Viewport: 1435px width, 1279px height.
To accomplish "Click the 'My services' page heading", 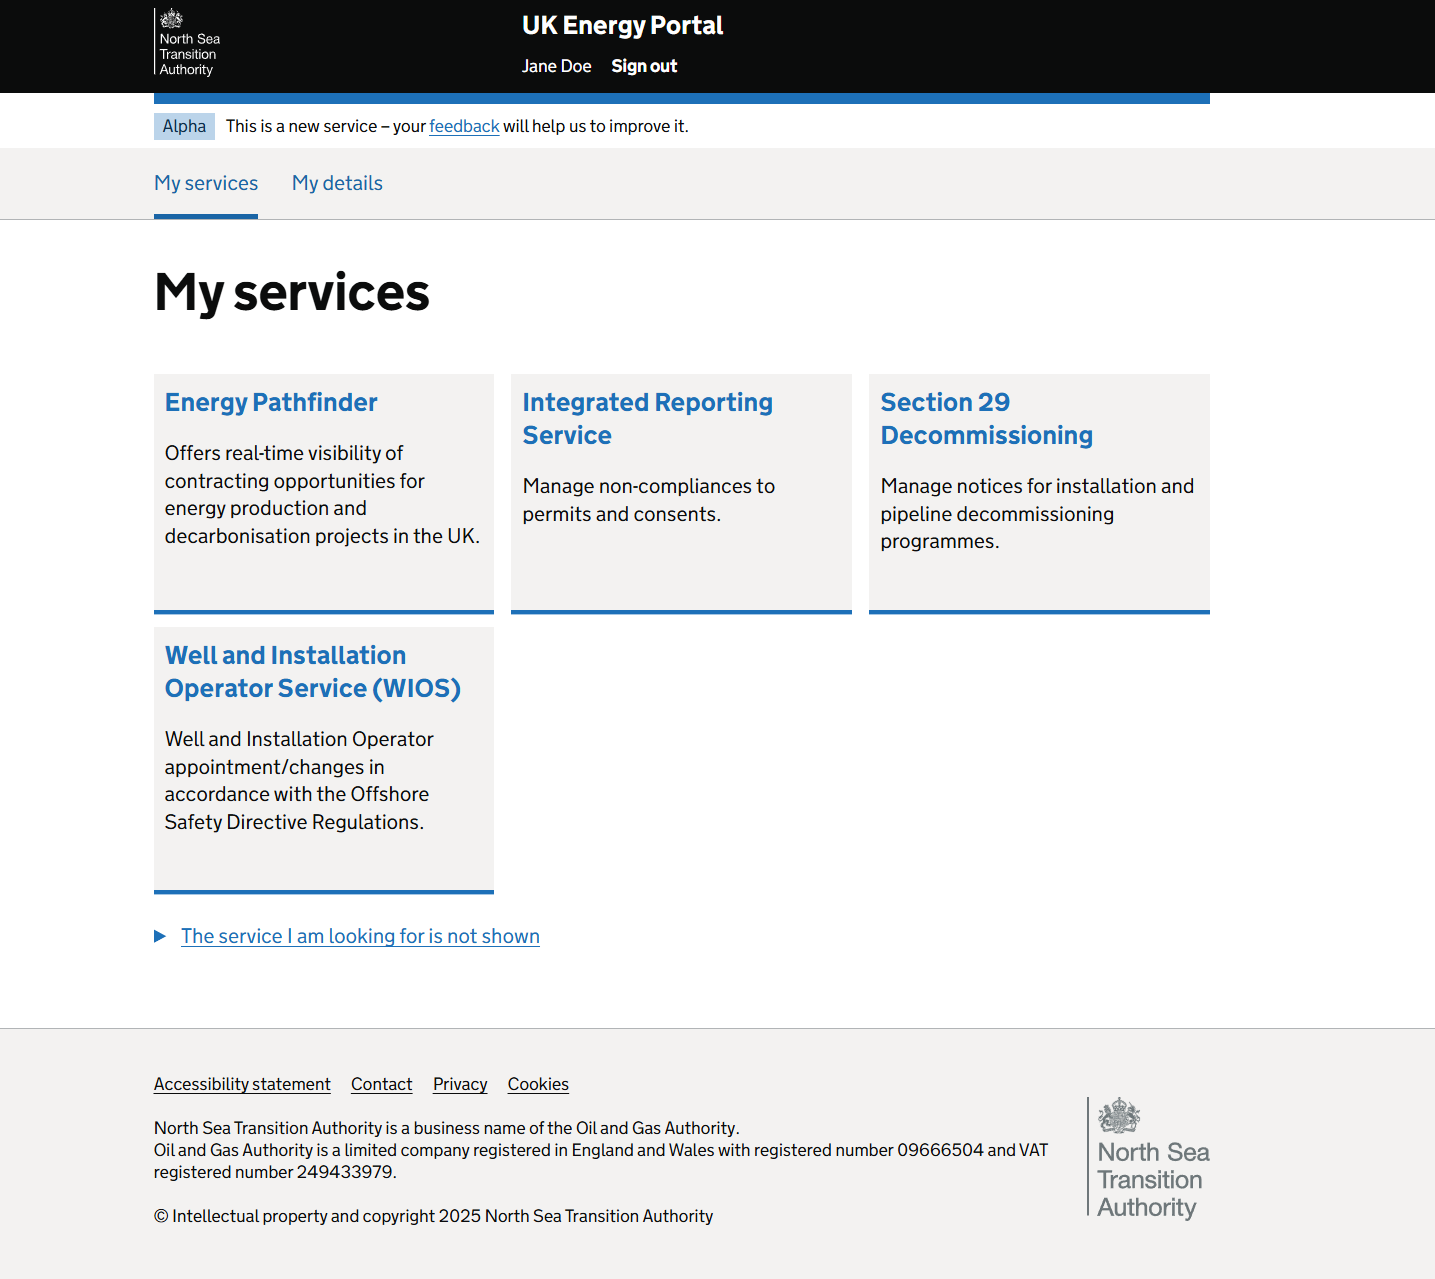I will 292,292.
